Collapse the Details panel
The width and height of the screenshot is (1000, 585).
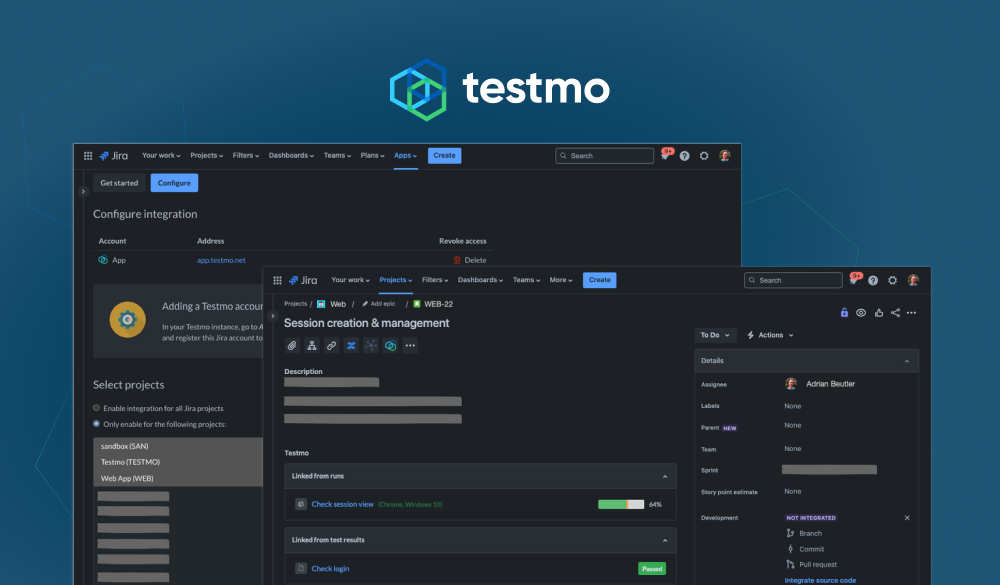[907, 361]
